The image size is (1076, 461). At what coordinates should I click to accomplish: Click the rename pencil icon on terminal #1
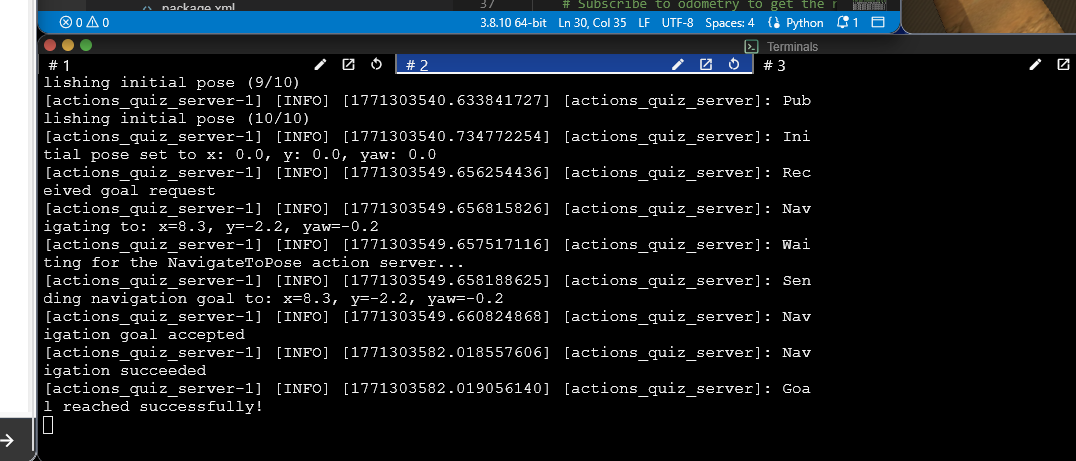[x=321, y=65]
